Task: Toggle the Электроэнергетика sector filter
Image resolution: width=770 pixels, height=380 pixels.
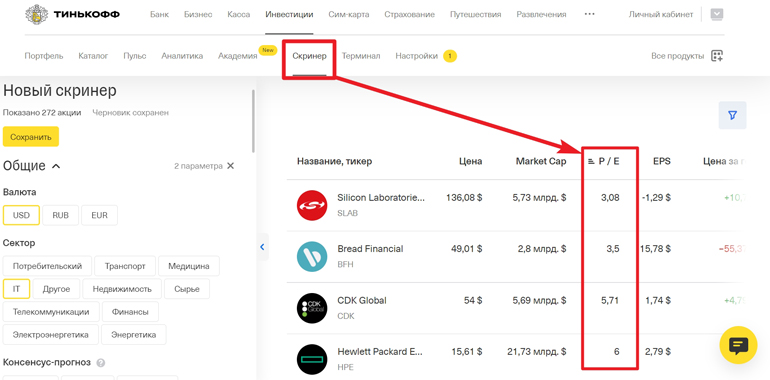Action: pos(51,335)
